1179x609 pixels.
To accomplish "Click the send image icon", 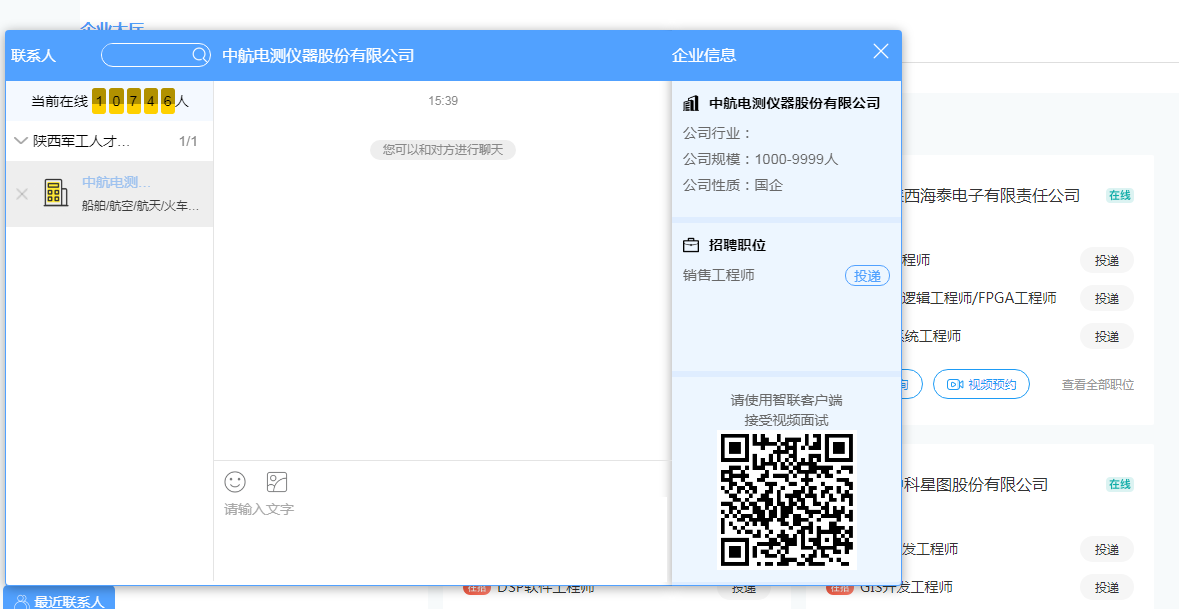I will [277, 482].
